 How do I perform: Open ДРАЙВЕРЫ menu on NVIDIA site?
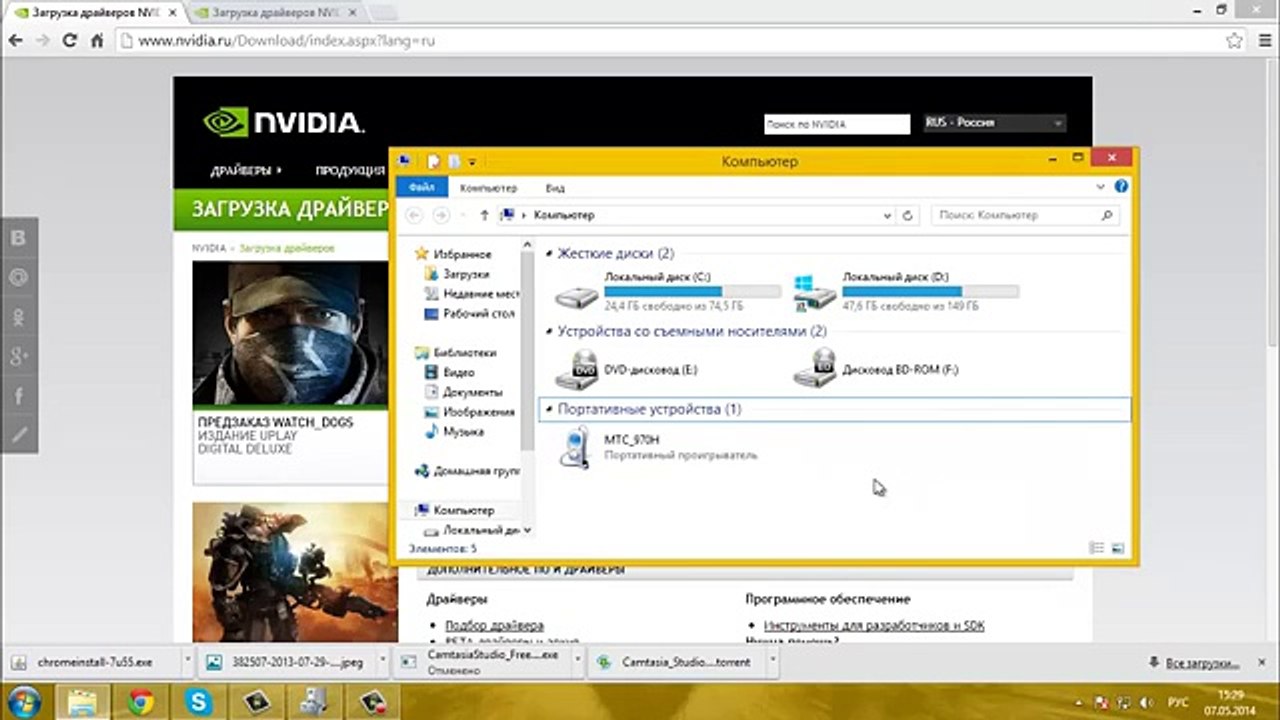[x=246, y=171]
